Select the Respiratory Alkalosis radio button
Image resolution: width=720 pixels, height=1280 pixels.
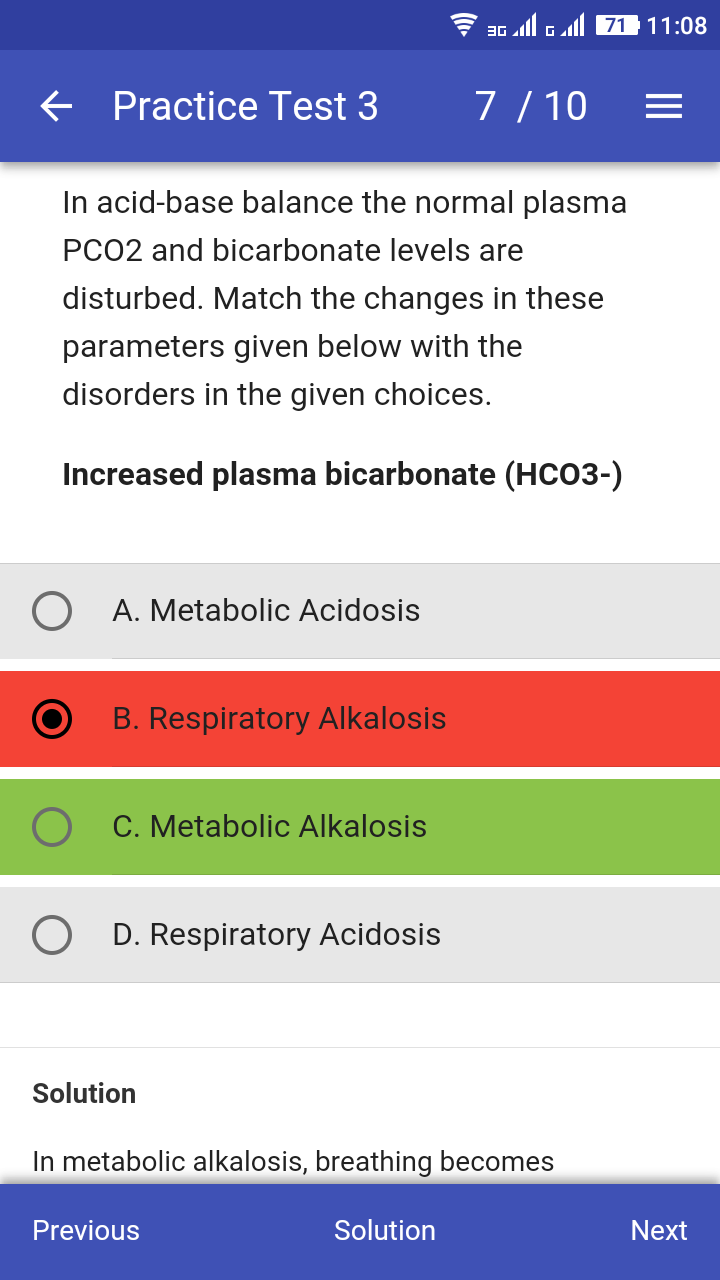point(52,718)
